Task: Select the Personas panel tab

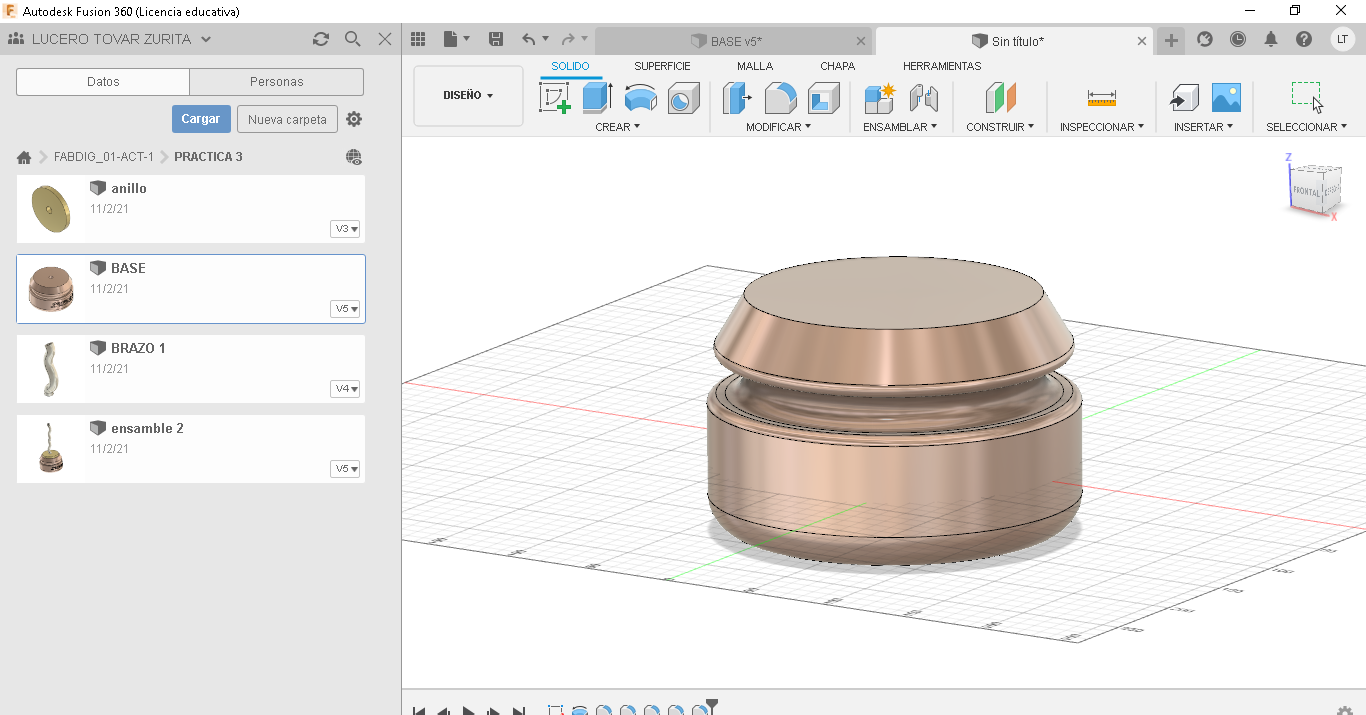Action: pyautogui.click(x=277, y=82)
